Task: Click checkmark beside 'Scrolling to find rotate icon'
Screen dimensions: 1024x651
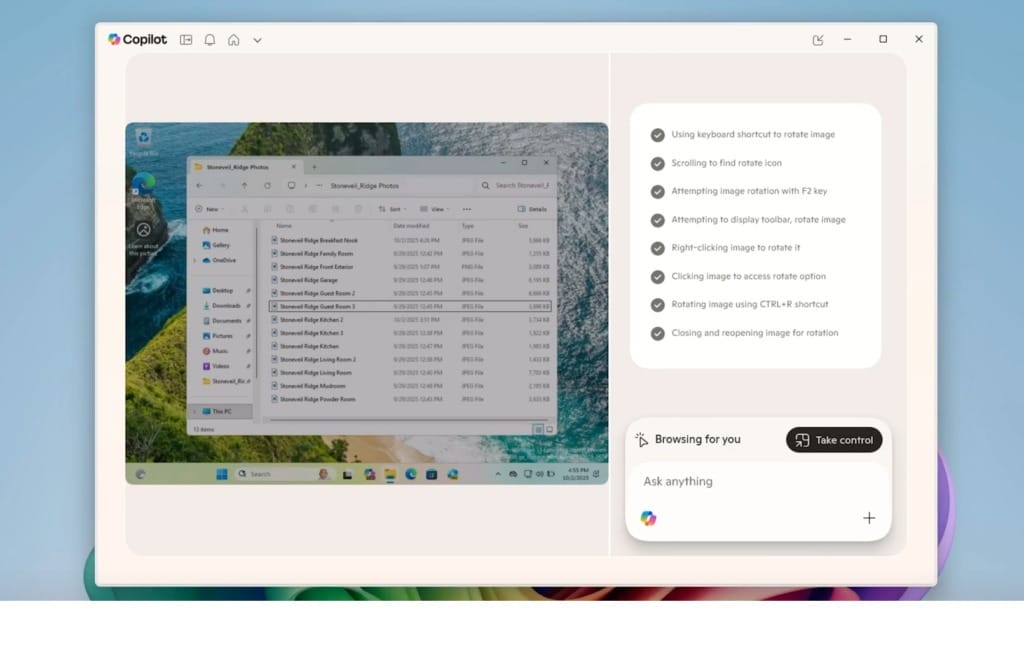Action: [x=657, y=163]
